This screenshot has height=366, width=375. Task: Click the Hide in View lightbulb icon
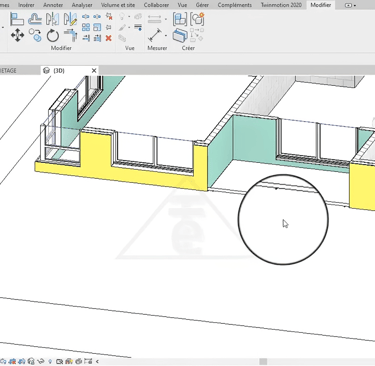(x=122, y=16)
